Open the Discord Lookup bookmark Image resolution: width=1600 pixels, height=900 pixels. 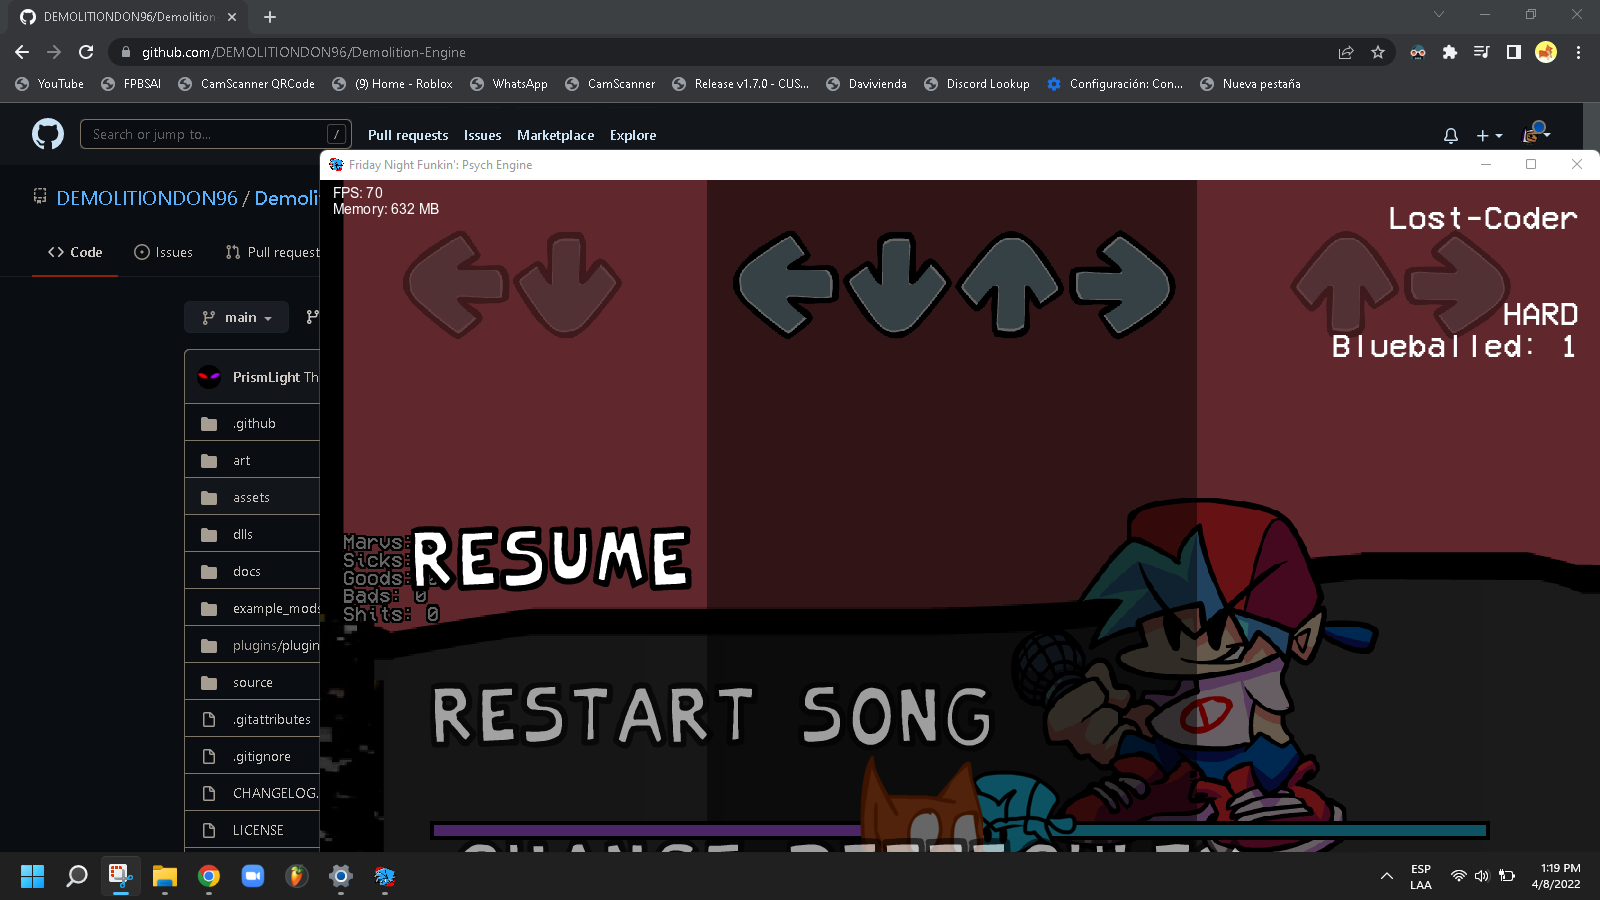click(977, 84)
